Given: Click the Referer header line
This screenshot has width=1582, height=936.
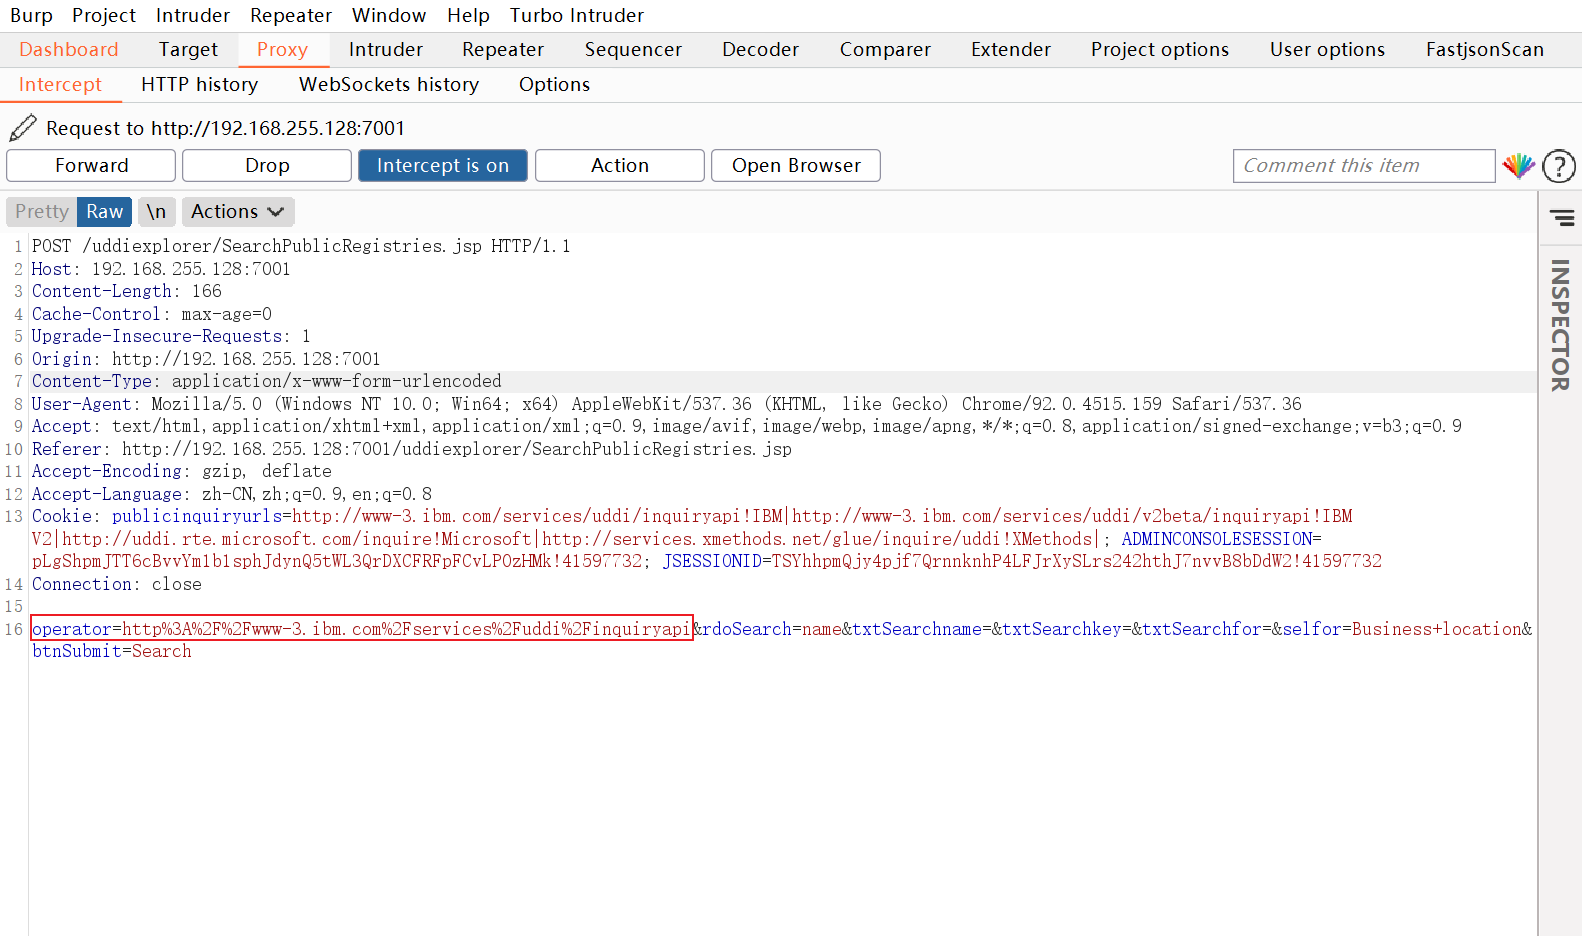Looking at the screenshot, I should pos(412,449).
